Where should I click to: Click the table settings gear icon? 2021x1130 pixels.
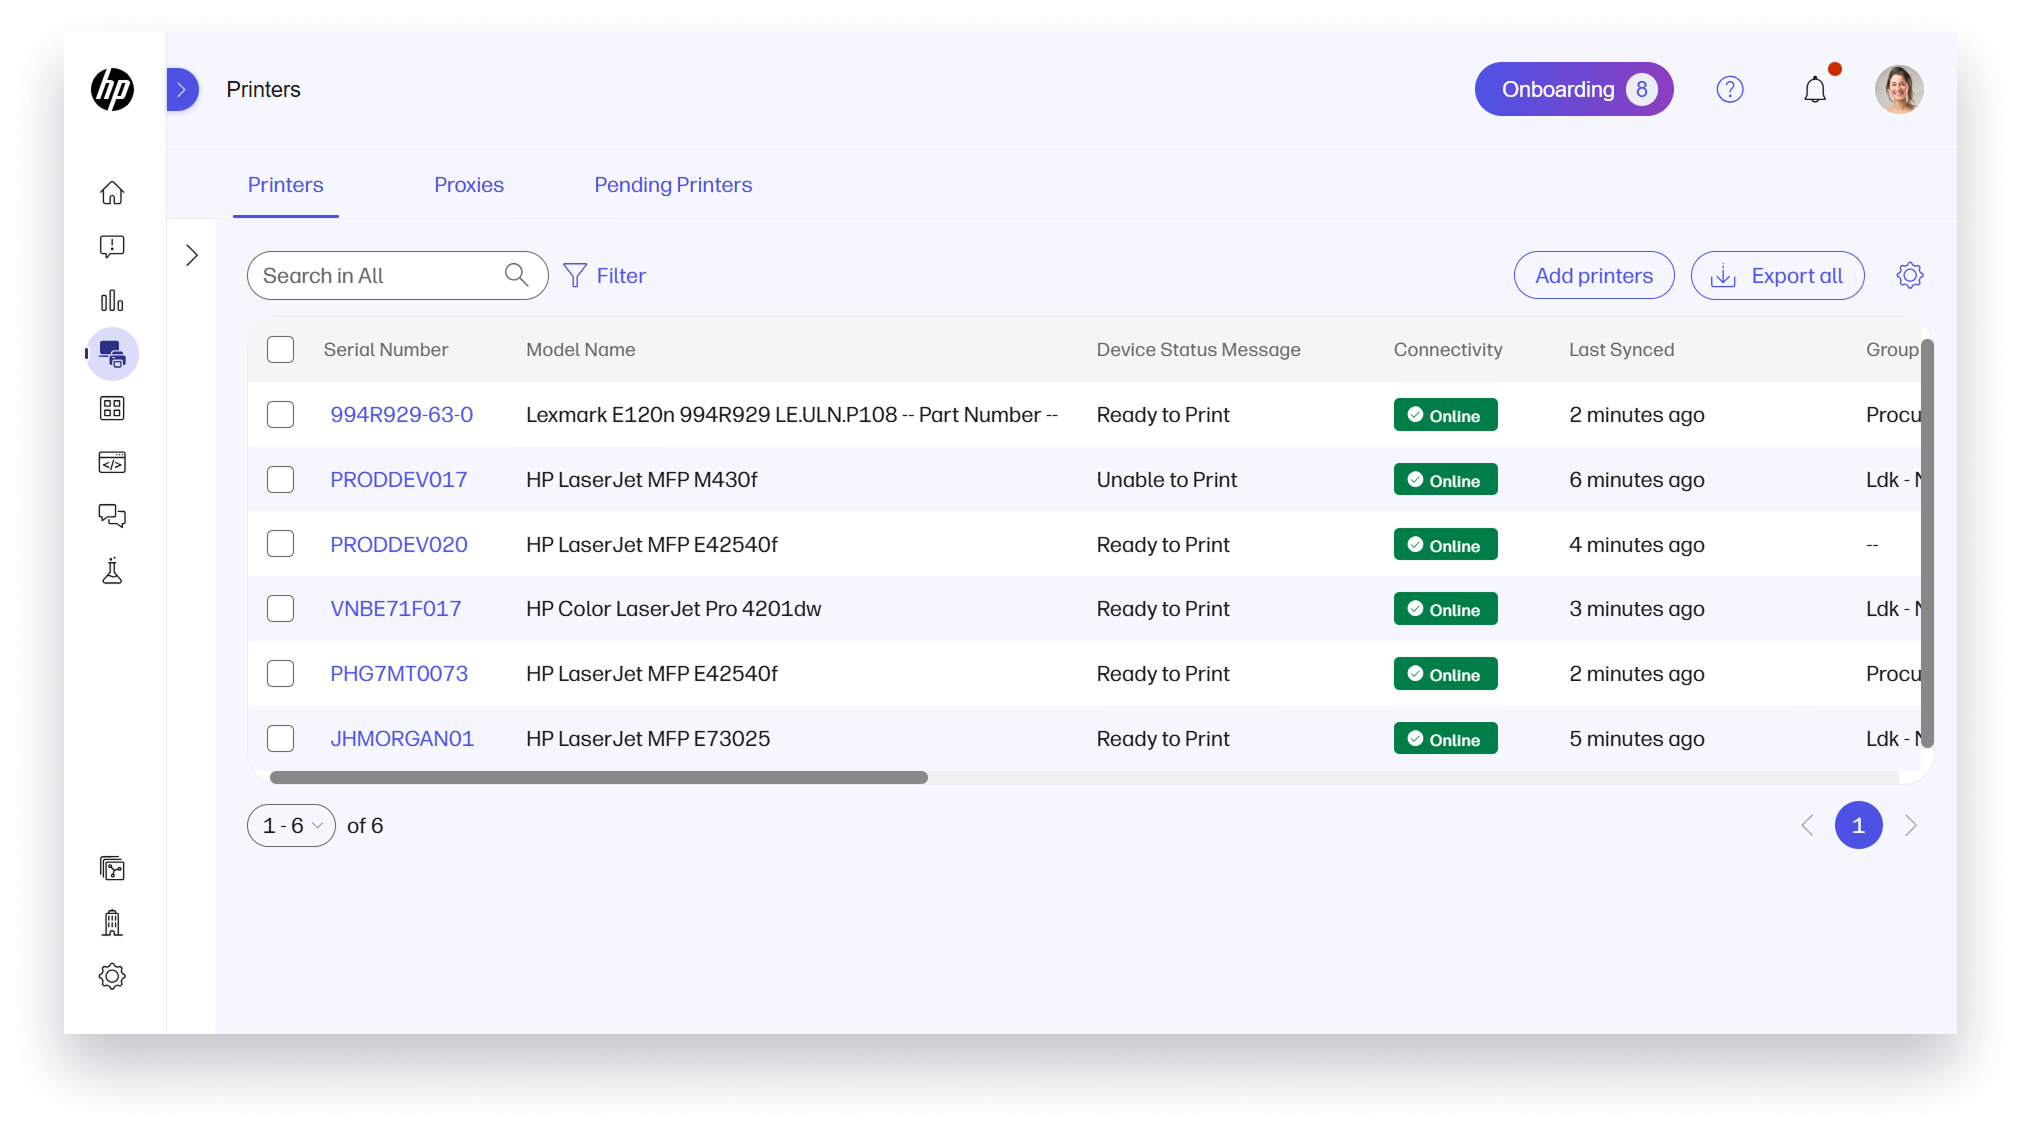click(1909, 276)
